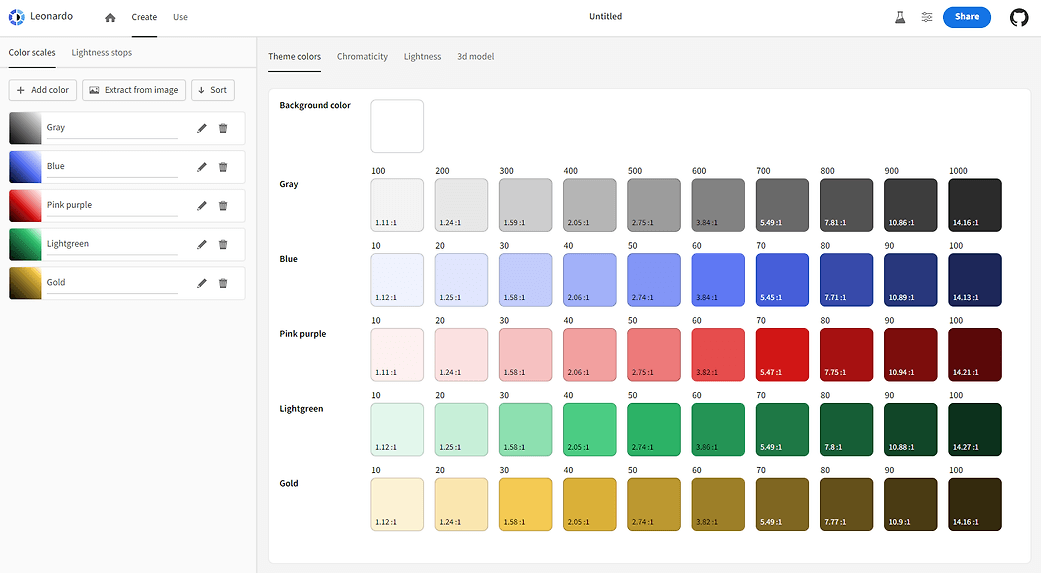Select the Lightness tab
Viewport: 1041px width, 573px height.
(422, 57)
